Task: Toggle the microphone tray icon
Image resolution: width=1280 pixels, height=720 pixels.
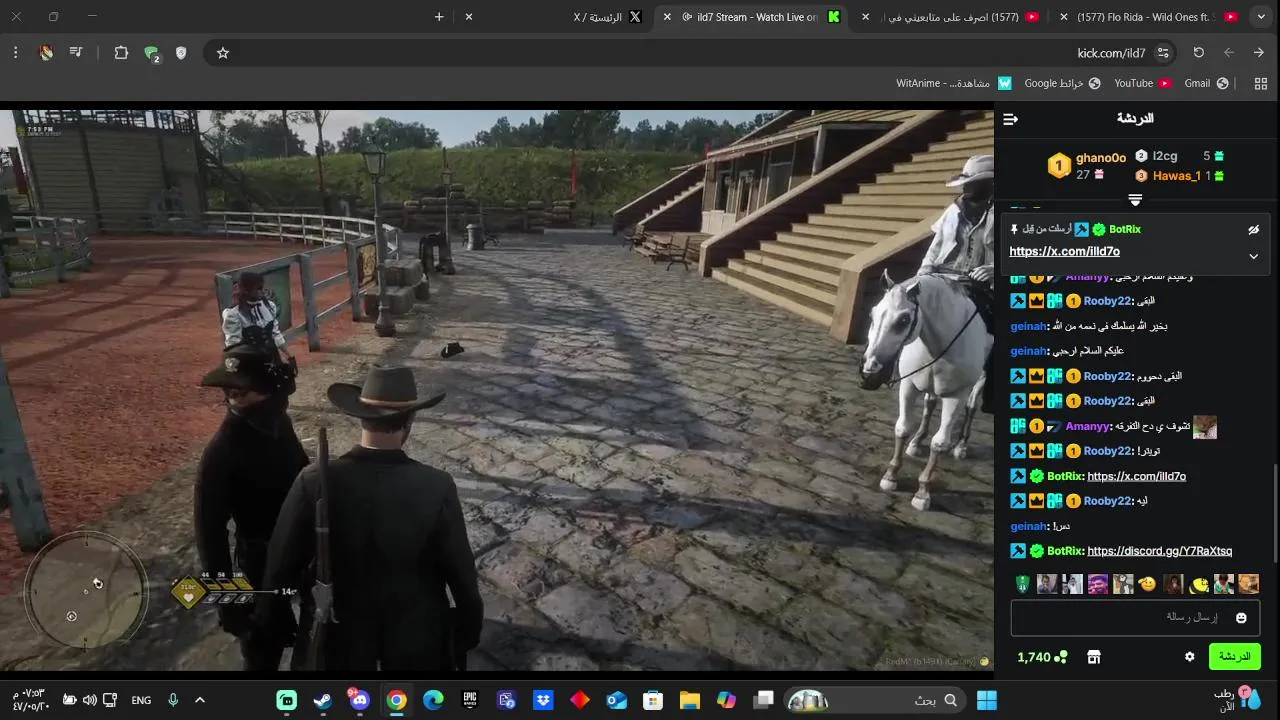Action: click(x=173, y=700)
